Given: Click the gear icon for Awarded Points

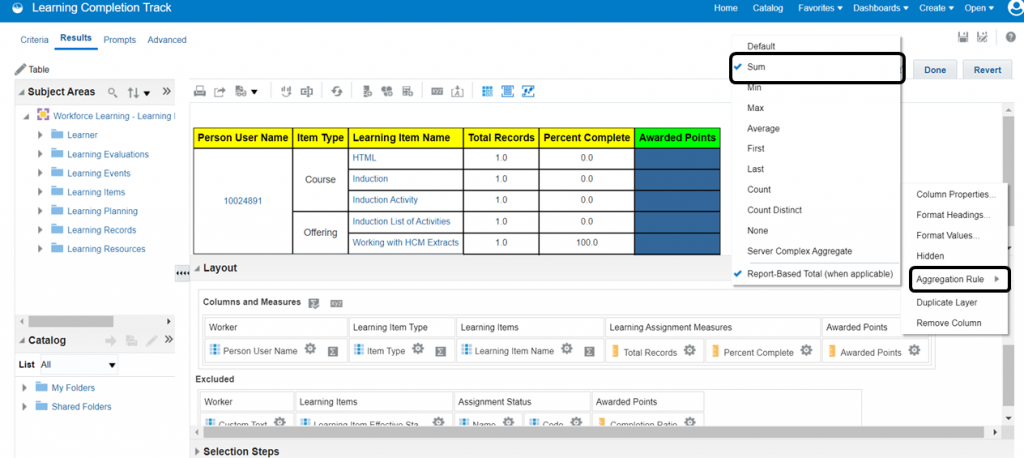Looking at the screenshot, I should (914, 350).
